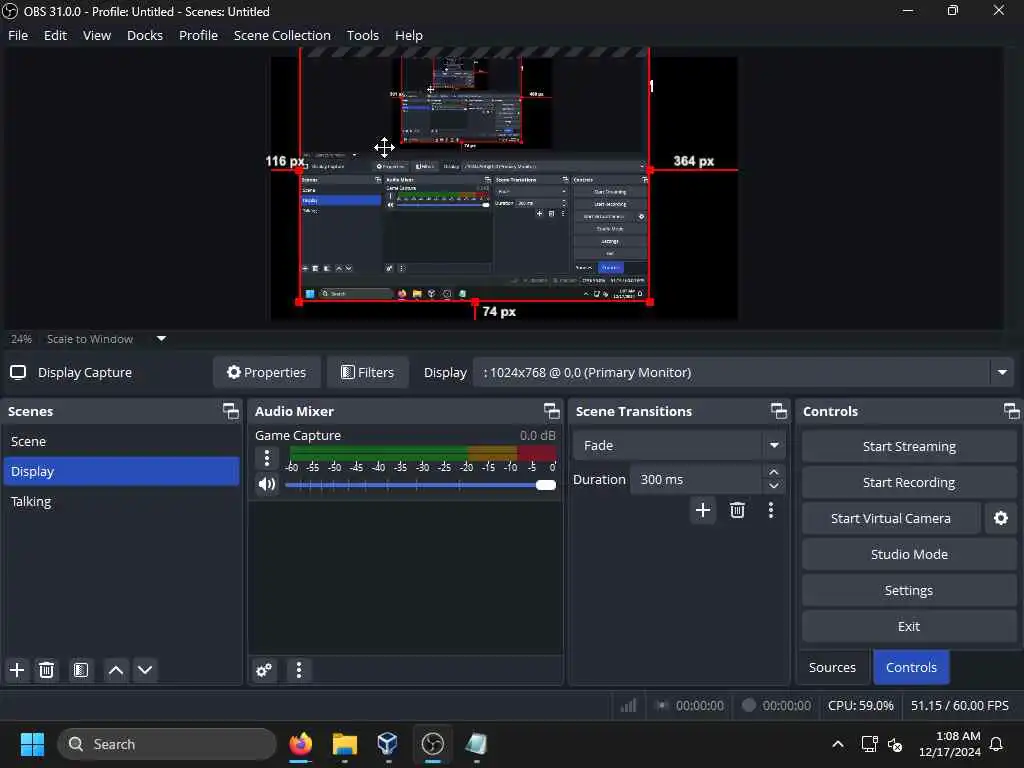Open the Scene Collection menu

(282, 35)
